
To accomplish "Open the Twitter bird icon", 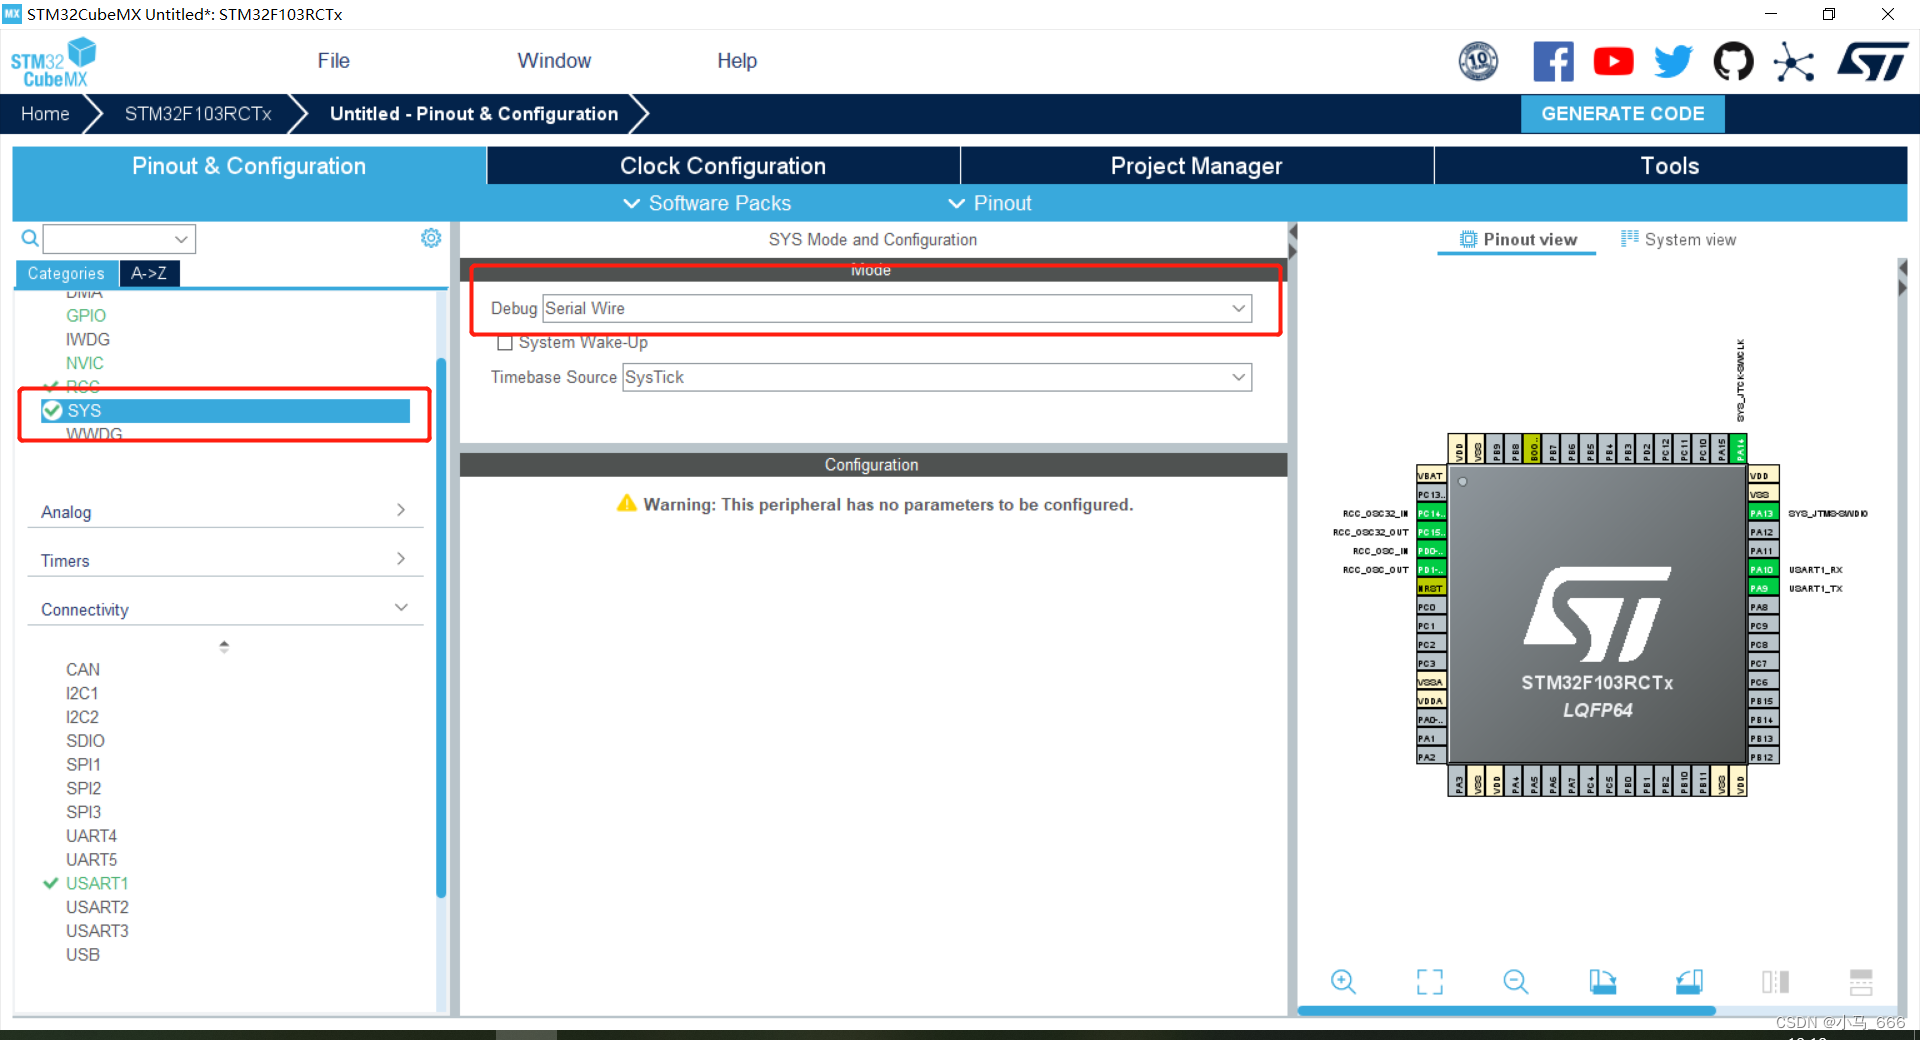I will pyautogui.click(x=1673, y=62).
